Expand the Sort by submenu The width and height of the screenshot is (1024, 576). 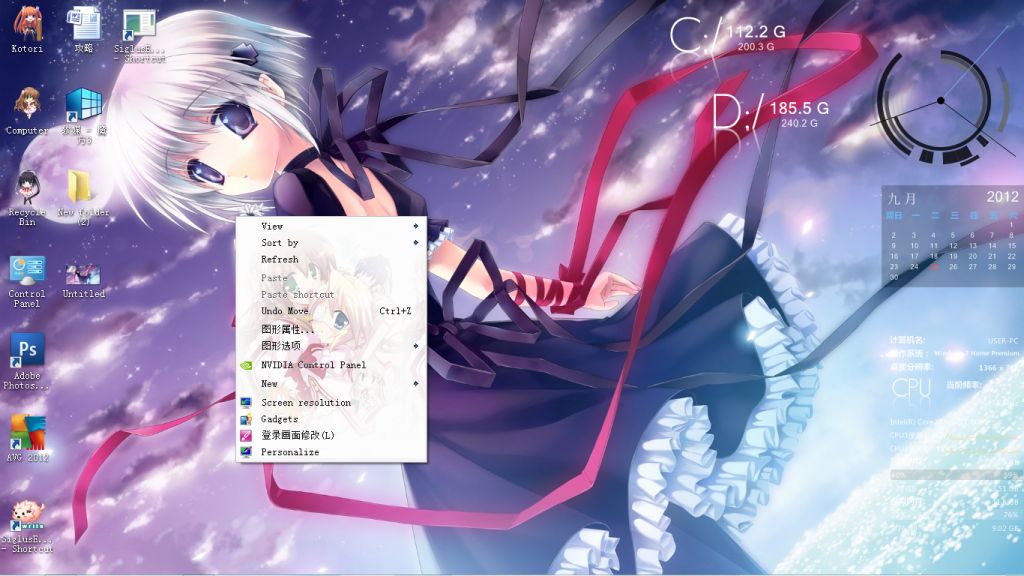tap(415, 243)
